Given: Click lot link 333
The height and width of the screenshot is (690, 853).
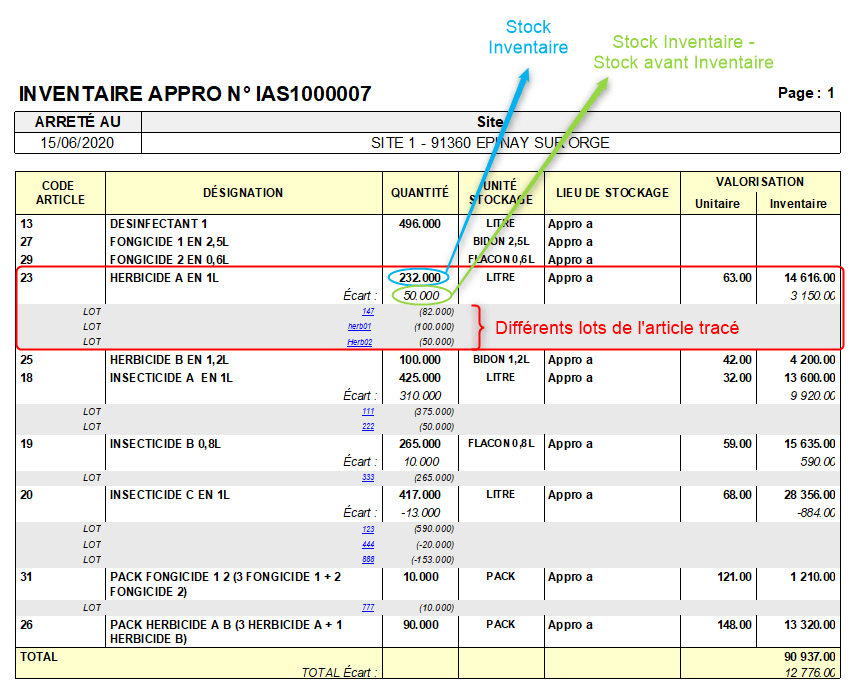Looking at the screenshot, I should tap(367, 478).
